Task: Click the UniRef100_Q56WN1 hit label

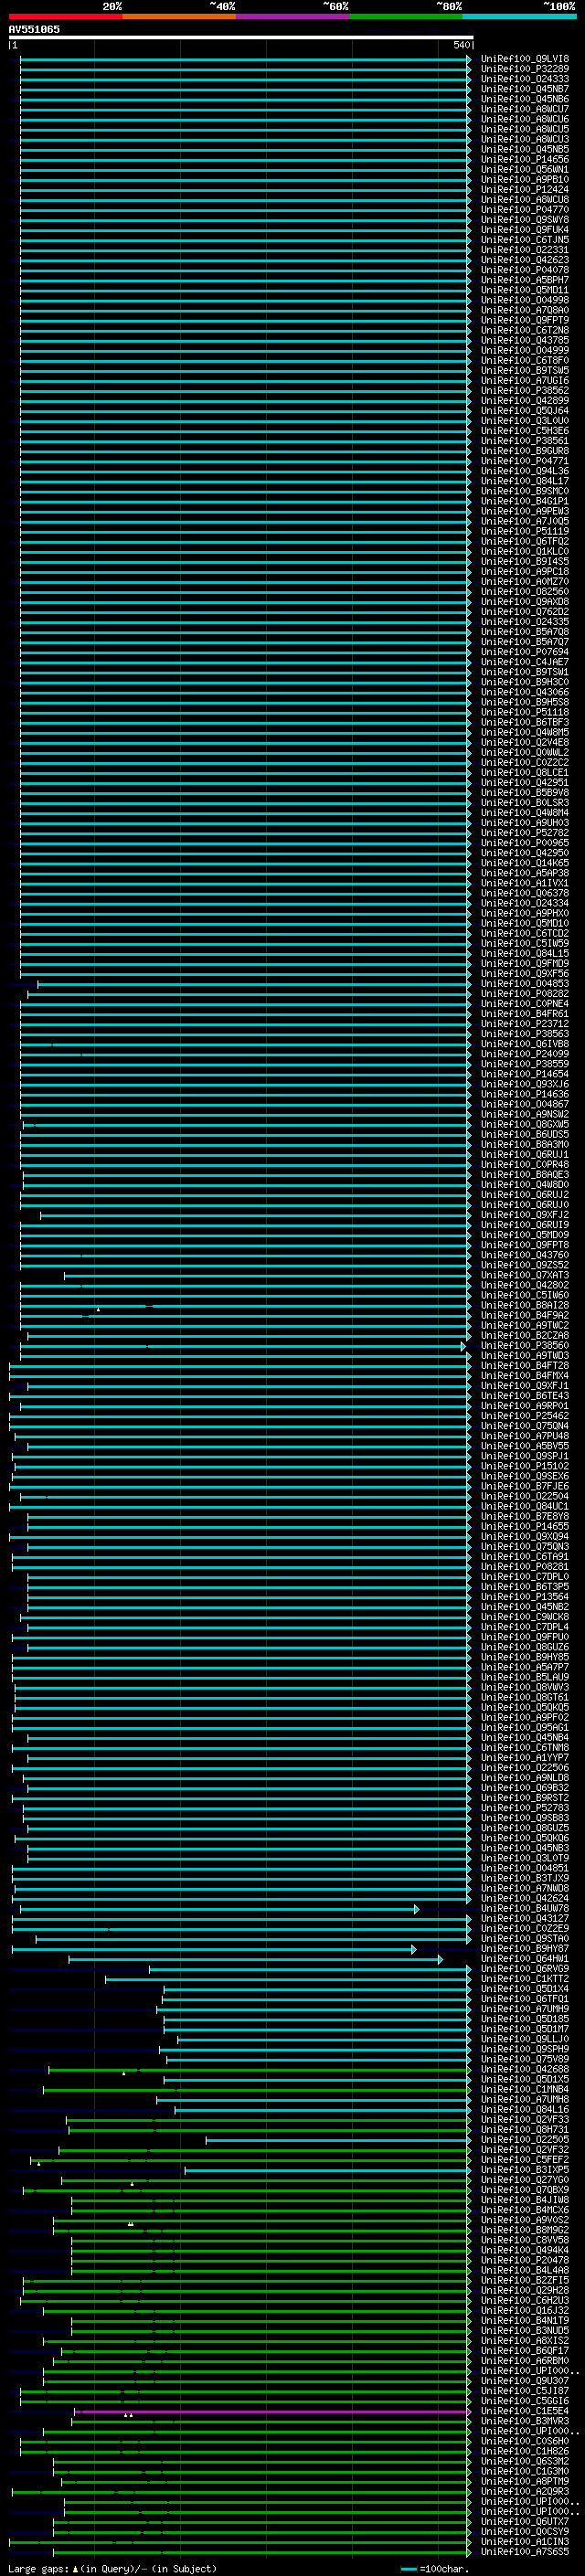Action: point(525,169)
